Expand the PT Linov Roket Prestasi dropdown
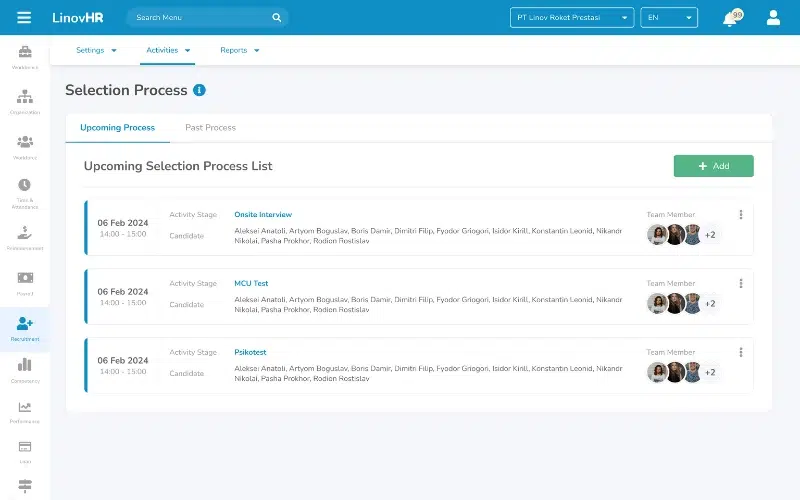This screenshot has height=500, width=800. tap(572, 17)
